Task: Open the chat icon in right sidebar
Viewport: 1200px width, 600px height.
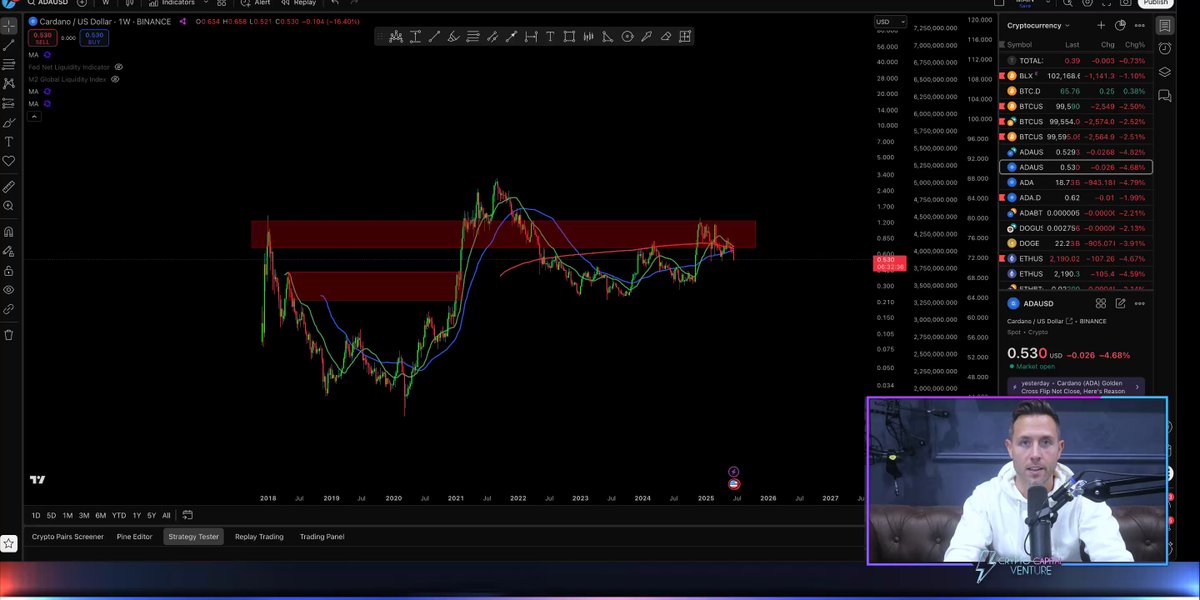Action: (x=1165, y=96)
